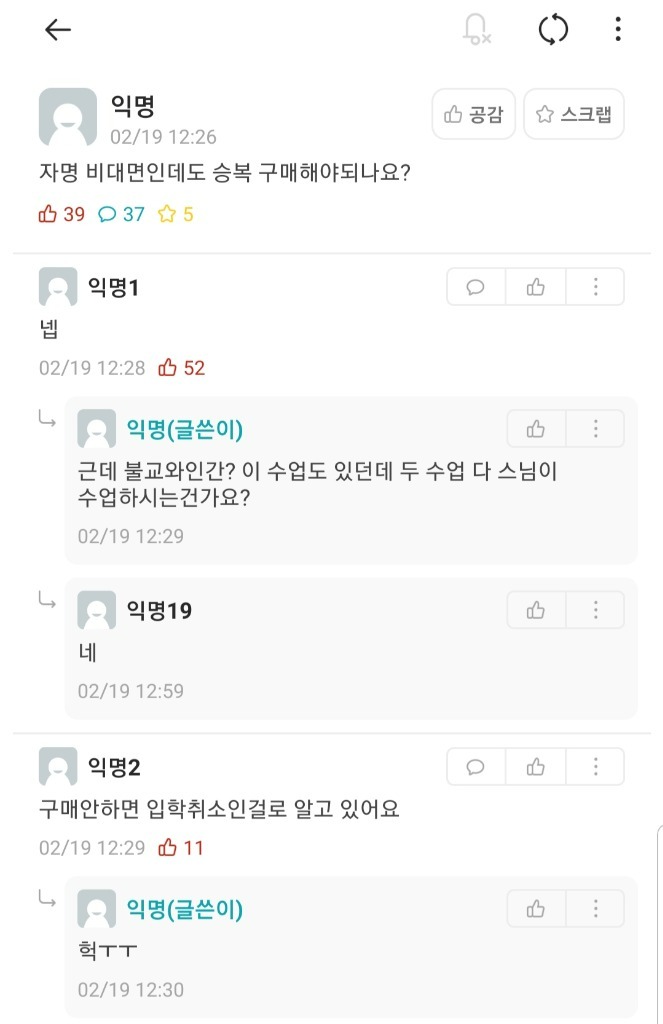Like the 익명1 comment
663x1024 pixels.
[536, 287]
